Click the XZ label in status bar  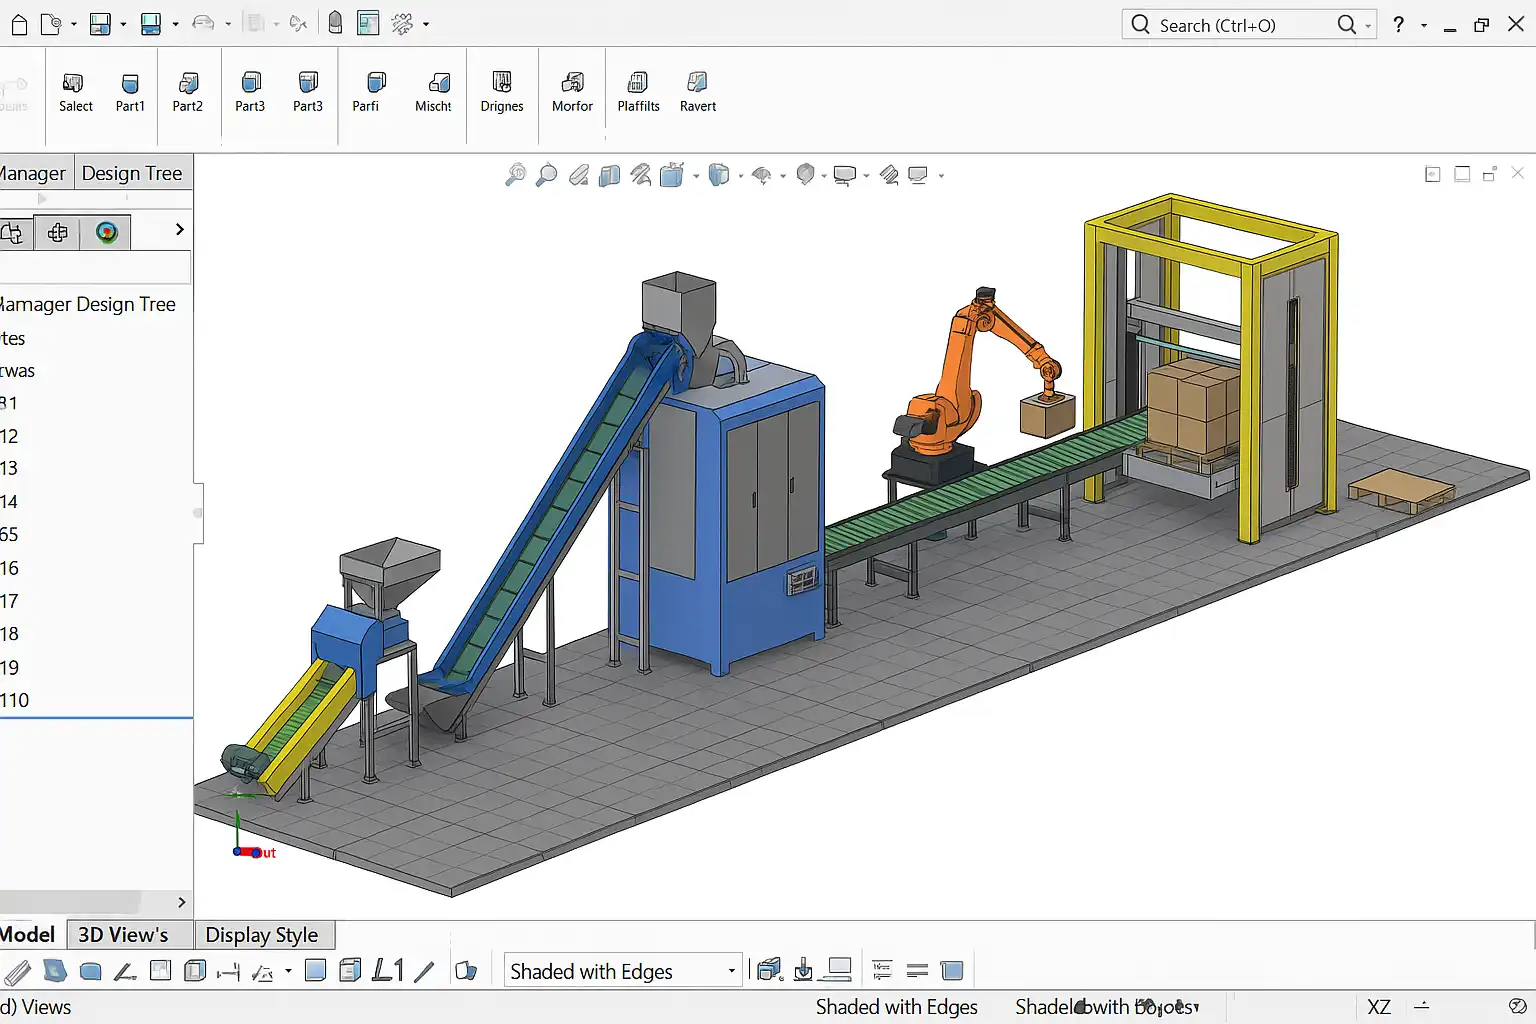pos(1378,1007)
